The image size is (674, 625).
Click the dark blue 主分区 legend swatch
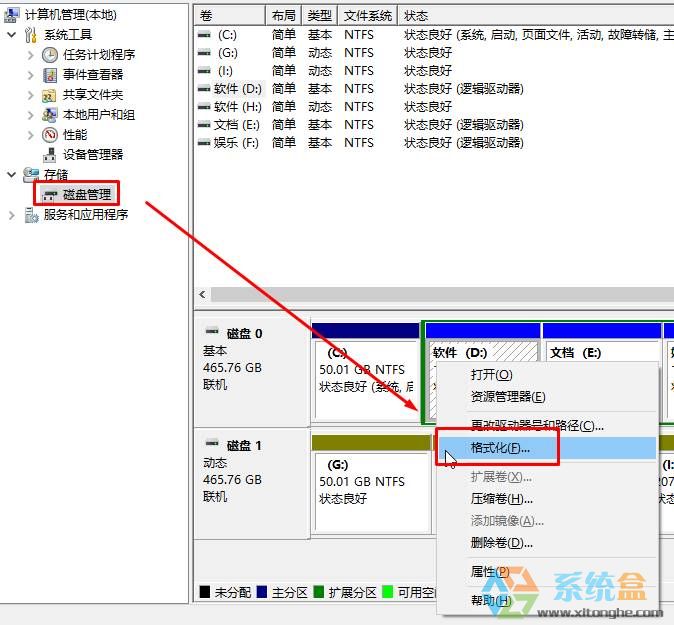pyautogui.click(x=261, y=591)
